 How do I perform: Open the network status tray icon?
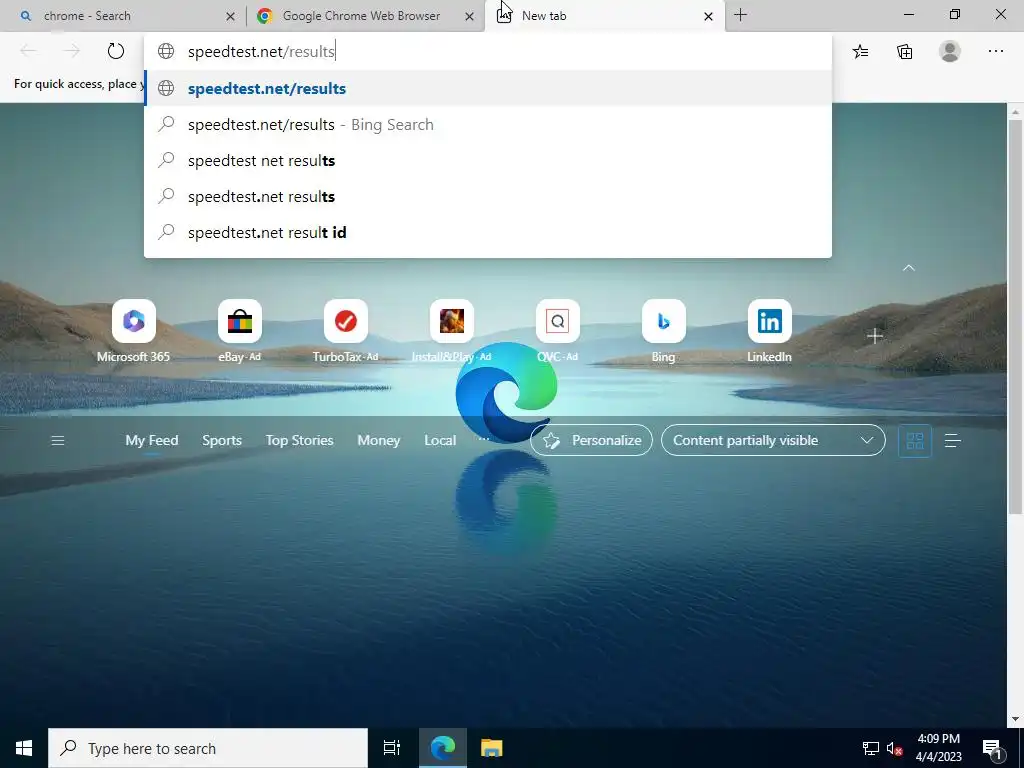(871, 748)
